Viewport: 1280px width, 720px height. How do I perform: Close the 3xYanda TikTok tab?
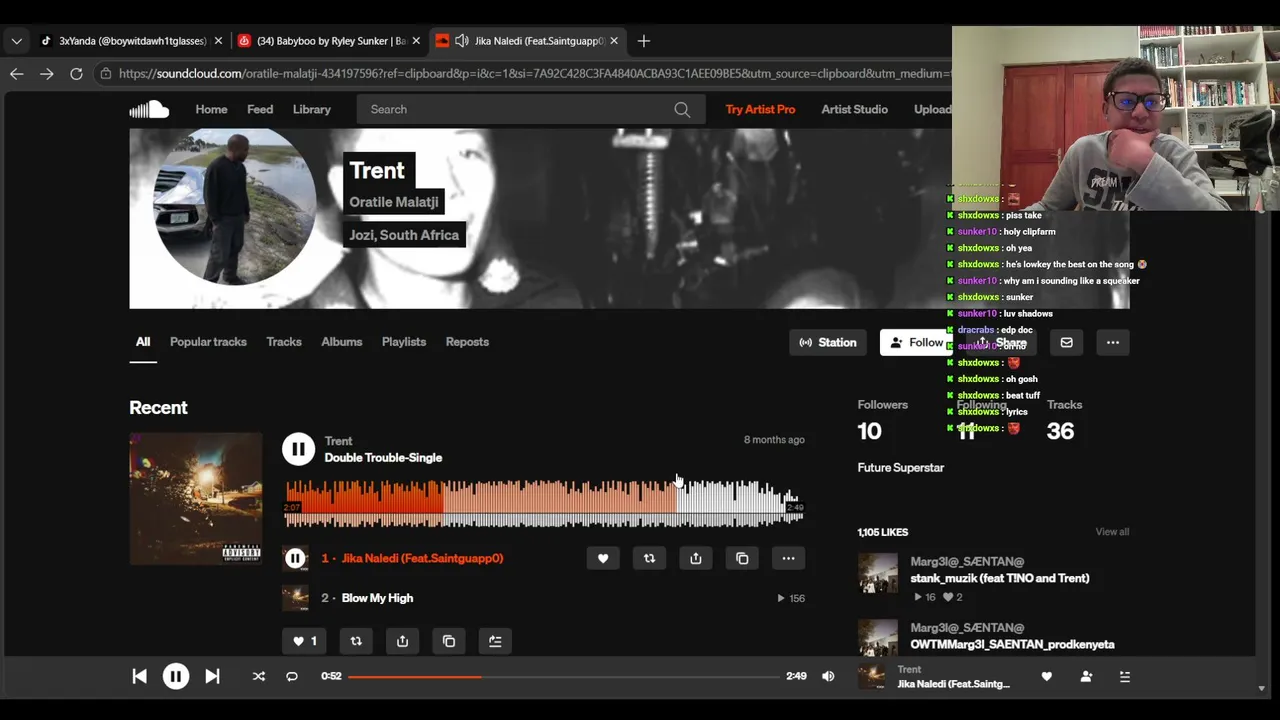coord(218,41)
